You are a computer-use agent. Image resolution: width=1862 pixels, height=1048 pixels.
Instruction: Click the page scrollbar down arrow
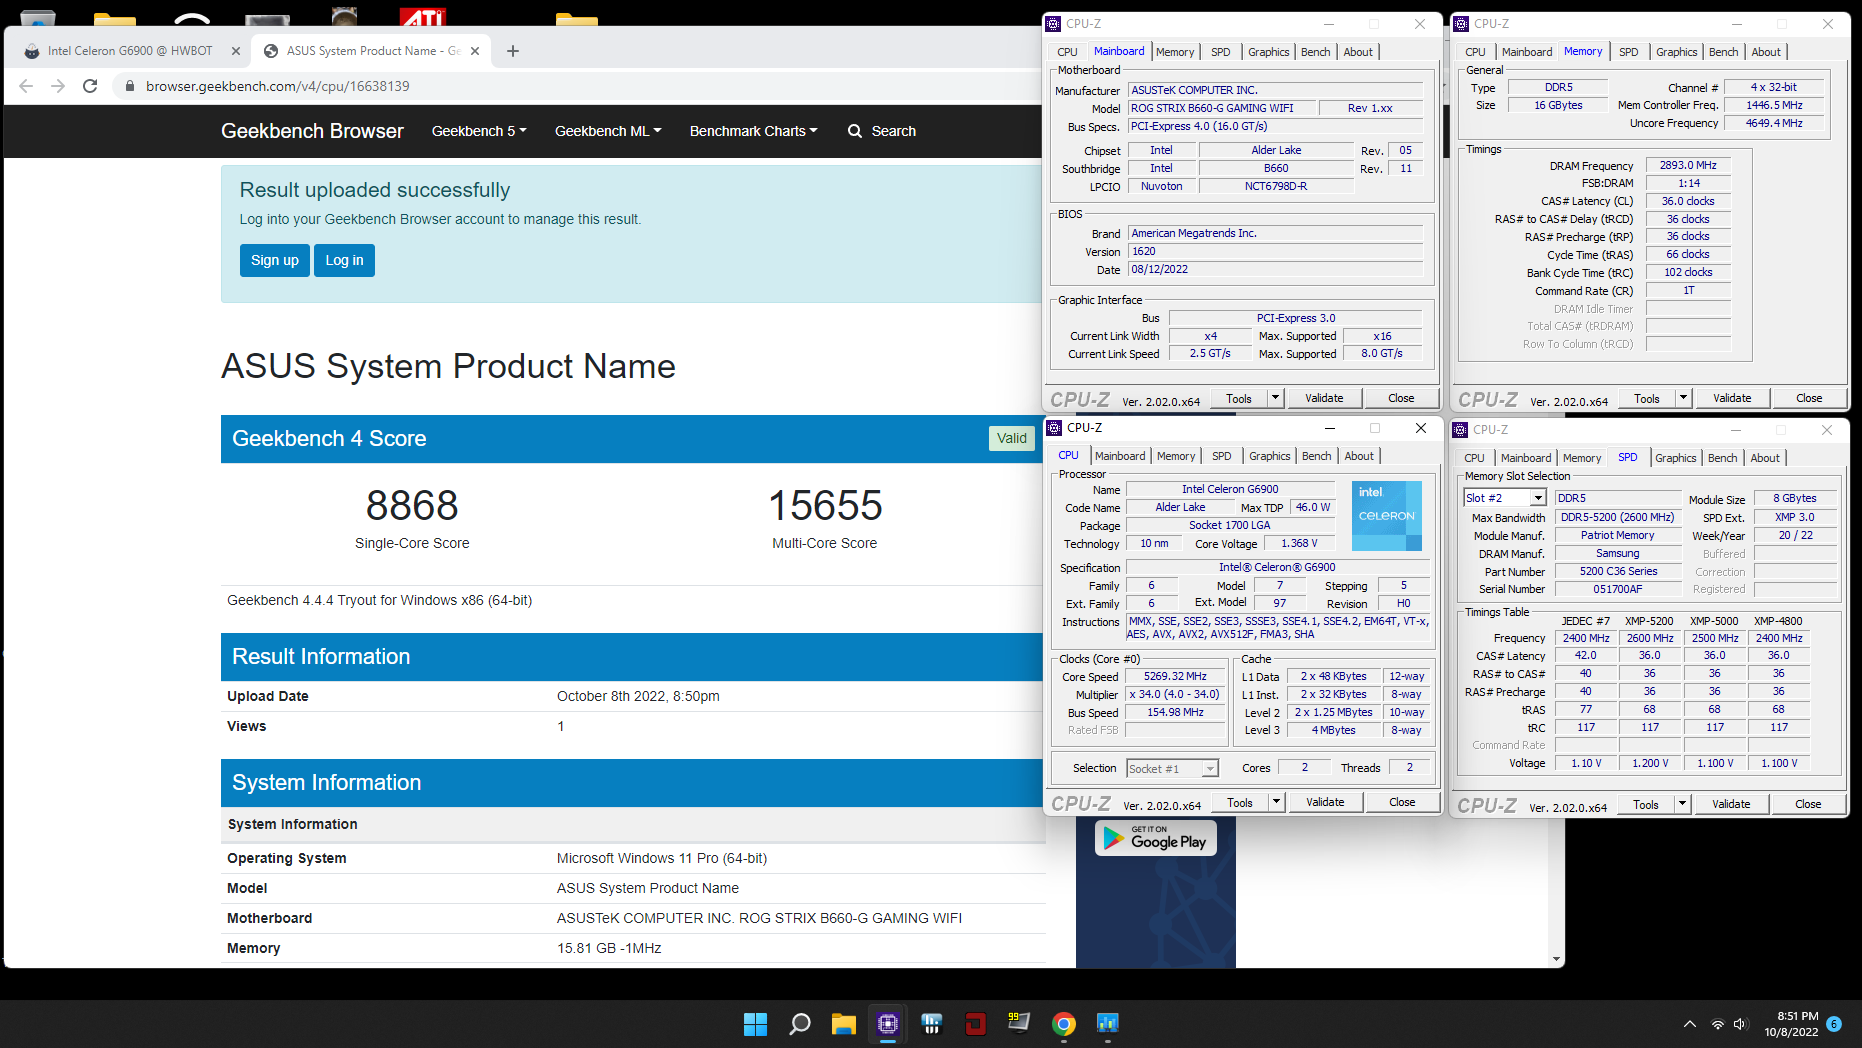1556,959
